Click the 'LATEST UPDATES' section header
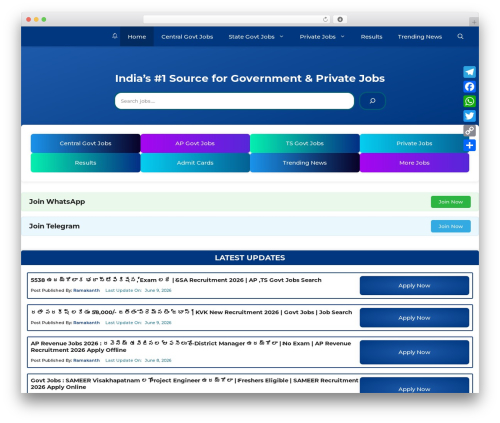 [x=250, y=258]
